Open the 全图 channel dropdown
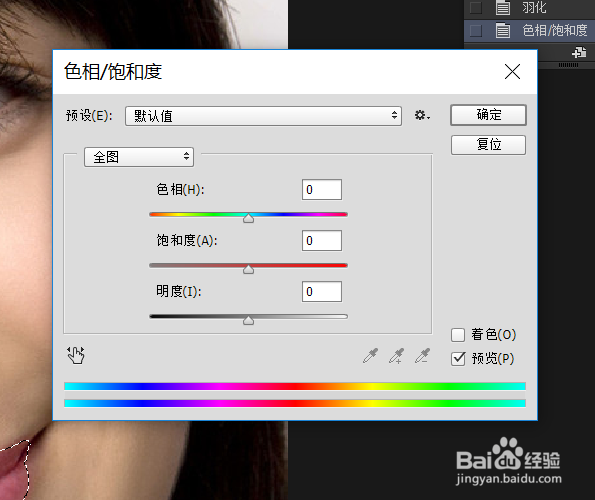The image size is (595, 500). [x=139, y=157]
